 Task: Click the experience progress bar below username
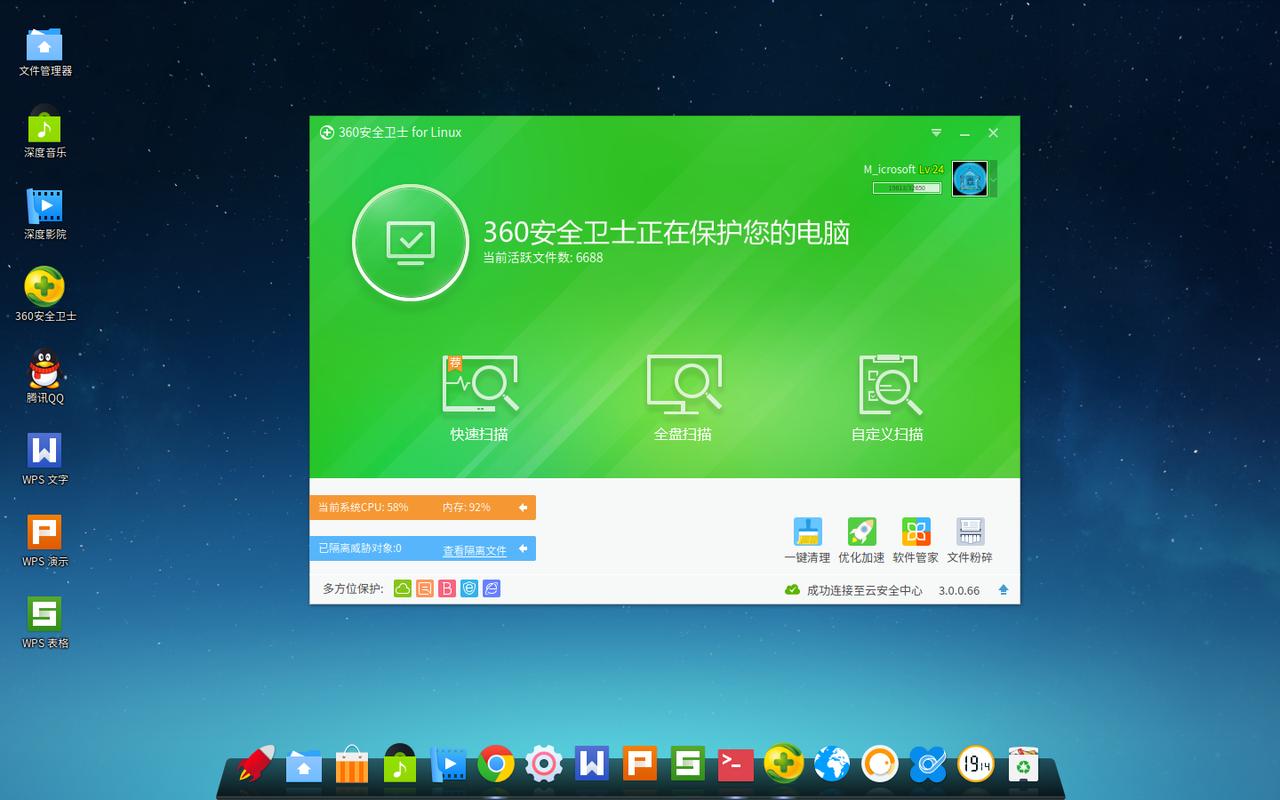pyautogui.click(x=905, y=187)
